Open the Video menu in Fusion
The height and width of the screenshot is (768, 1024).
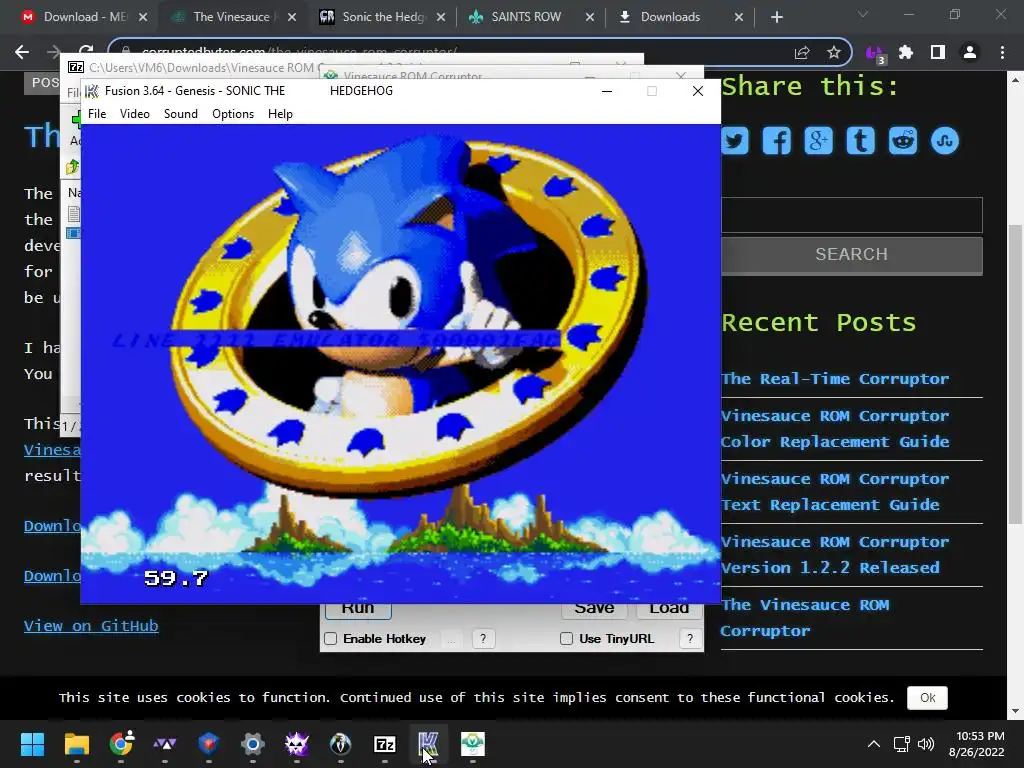coord(135,114)
